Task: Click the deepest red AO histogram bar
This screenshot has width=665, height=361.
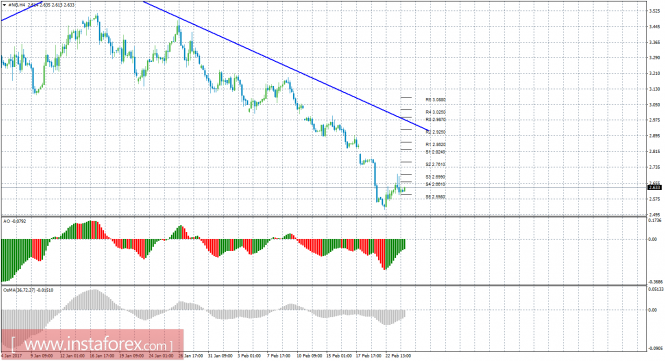Action: click(385, 255)
